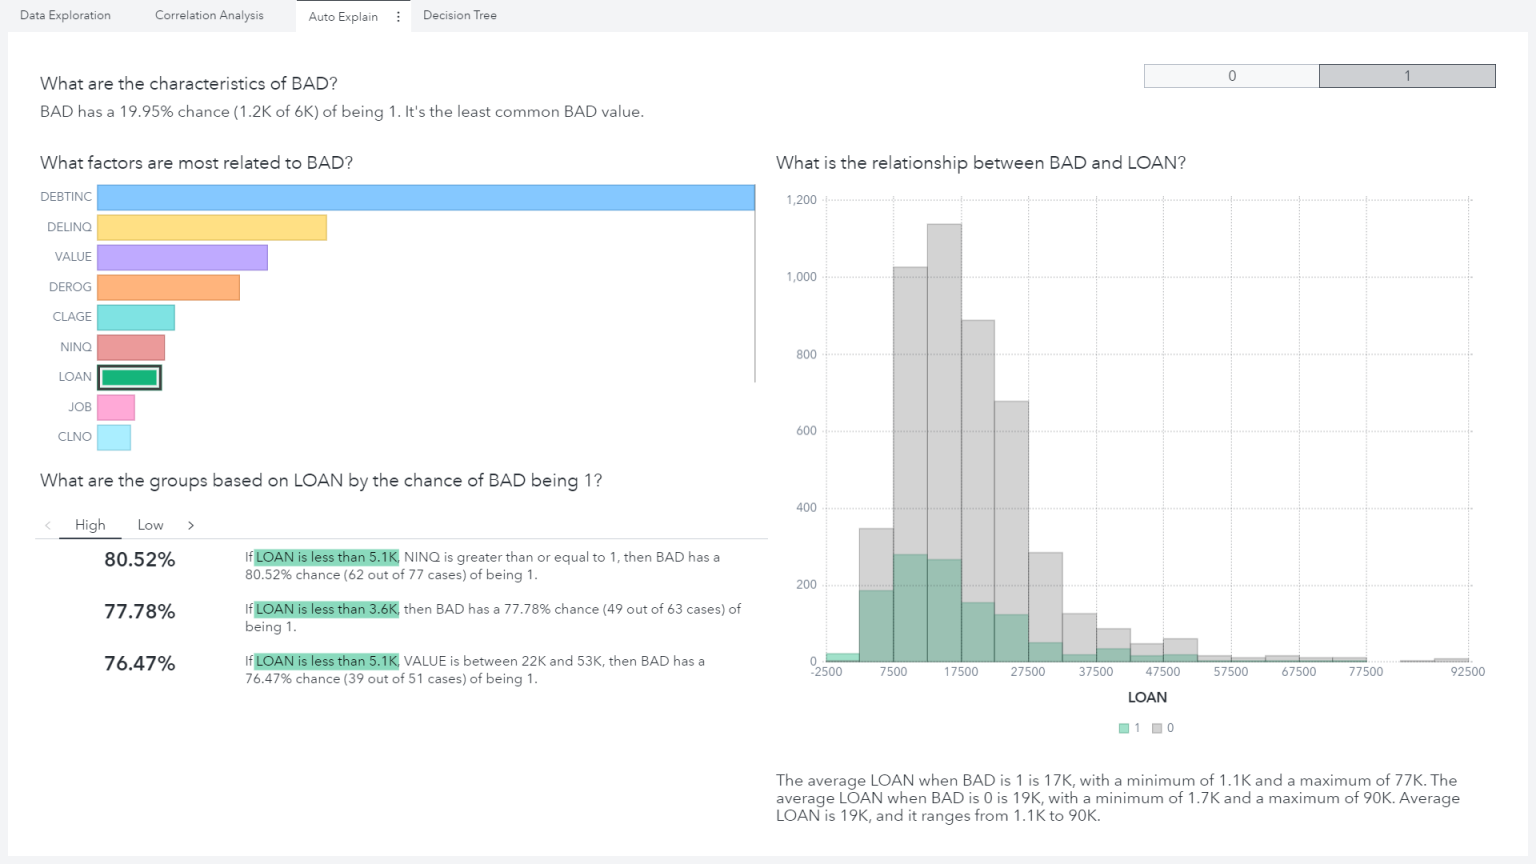Open the Auto Explain tab options menu
The height and width of the screenshot is (864, 1536).
click(x=398, y=17)
